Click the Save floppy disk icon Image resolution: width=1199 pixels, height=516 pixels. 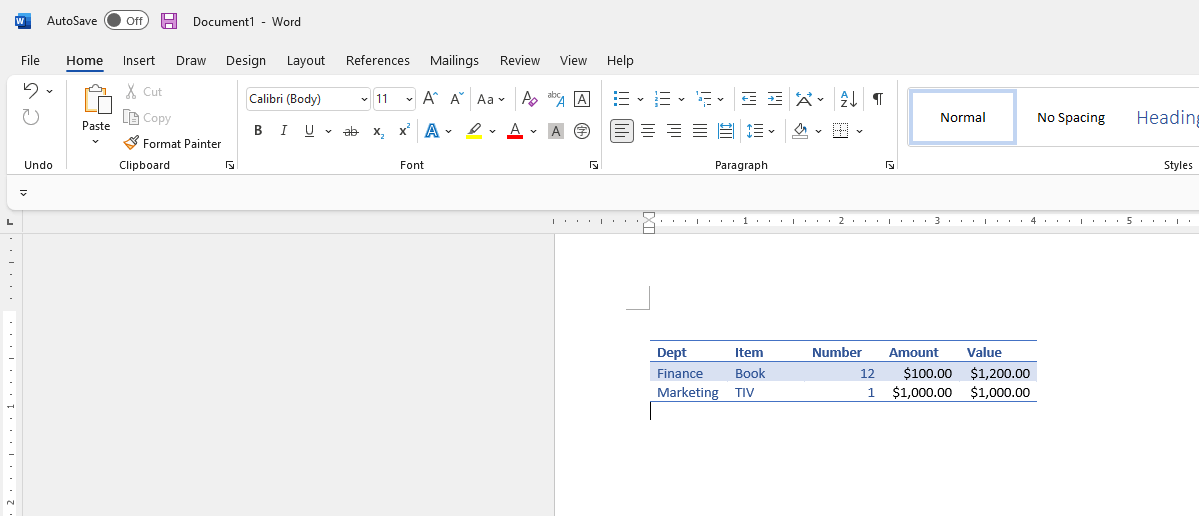[x=169, y=21]
